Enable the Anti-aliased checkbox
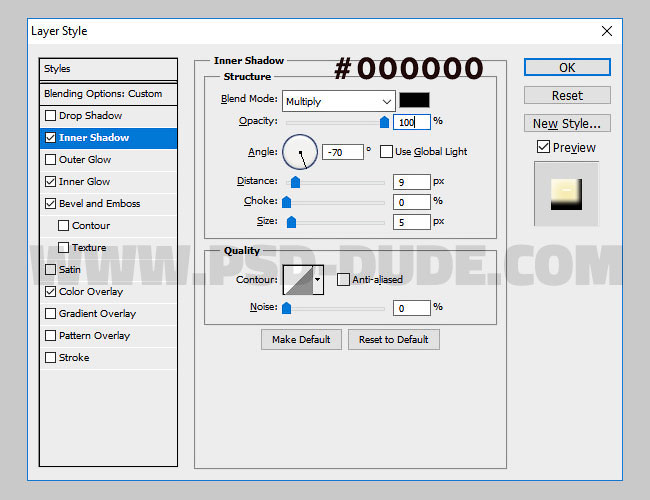The height and width of the screenshot is (500, 650). pos(343,279)
